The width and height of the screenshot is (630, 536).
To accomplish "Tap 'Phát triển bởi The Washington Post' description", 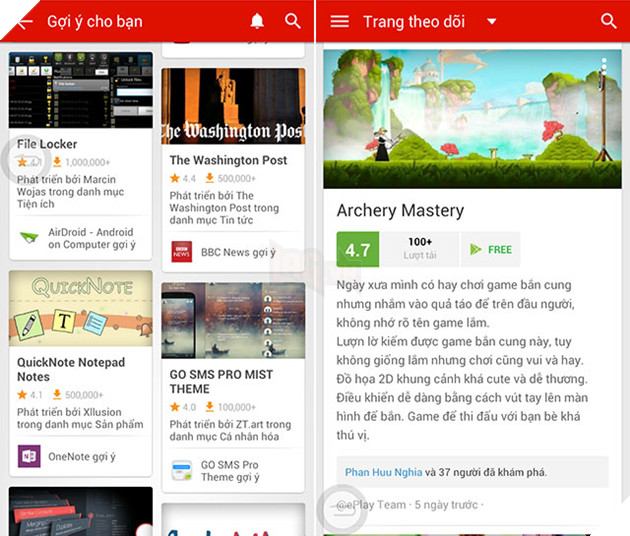I will [224, 208].
